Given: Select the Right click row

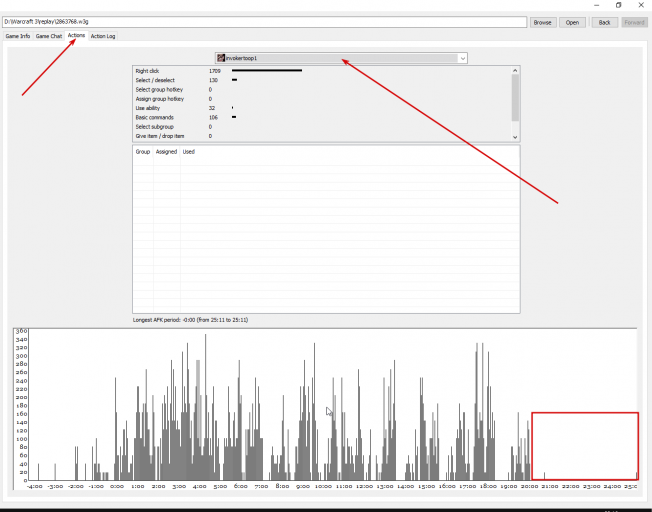Looking at the screenshot, I should (322, 71).
